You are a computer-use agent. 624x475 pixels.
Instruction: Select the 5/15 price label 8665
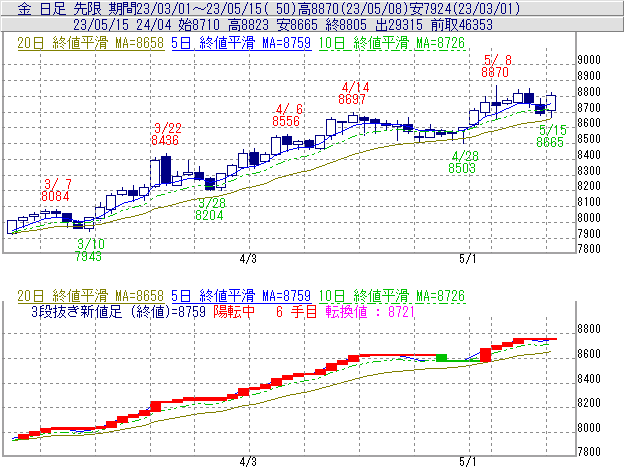point(550,143)
